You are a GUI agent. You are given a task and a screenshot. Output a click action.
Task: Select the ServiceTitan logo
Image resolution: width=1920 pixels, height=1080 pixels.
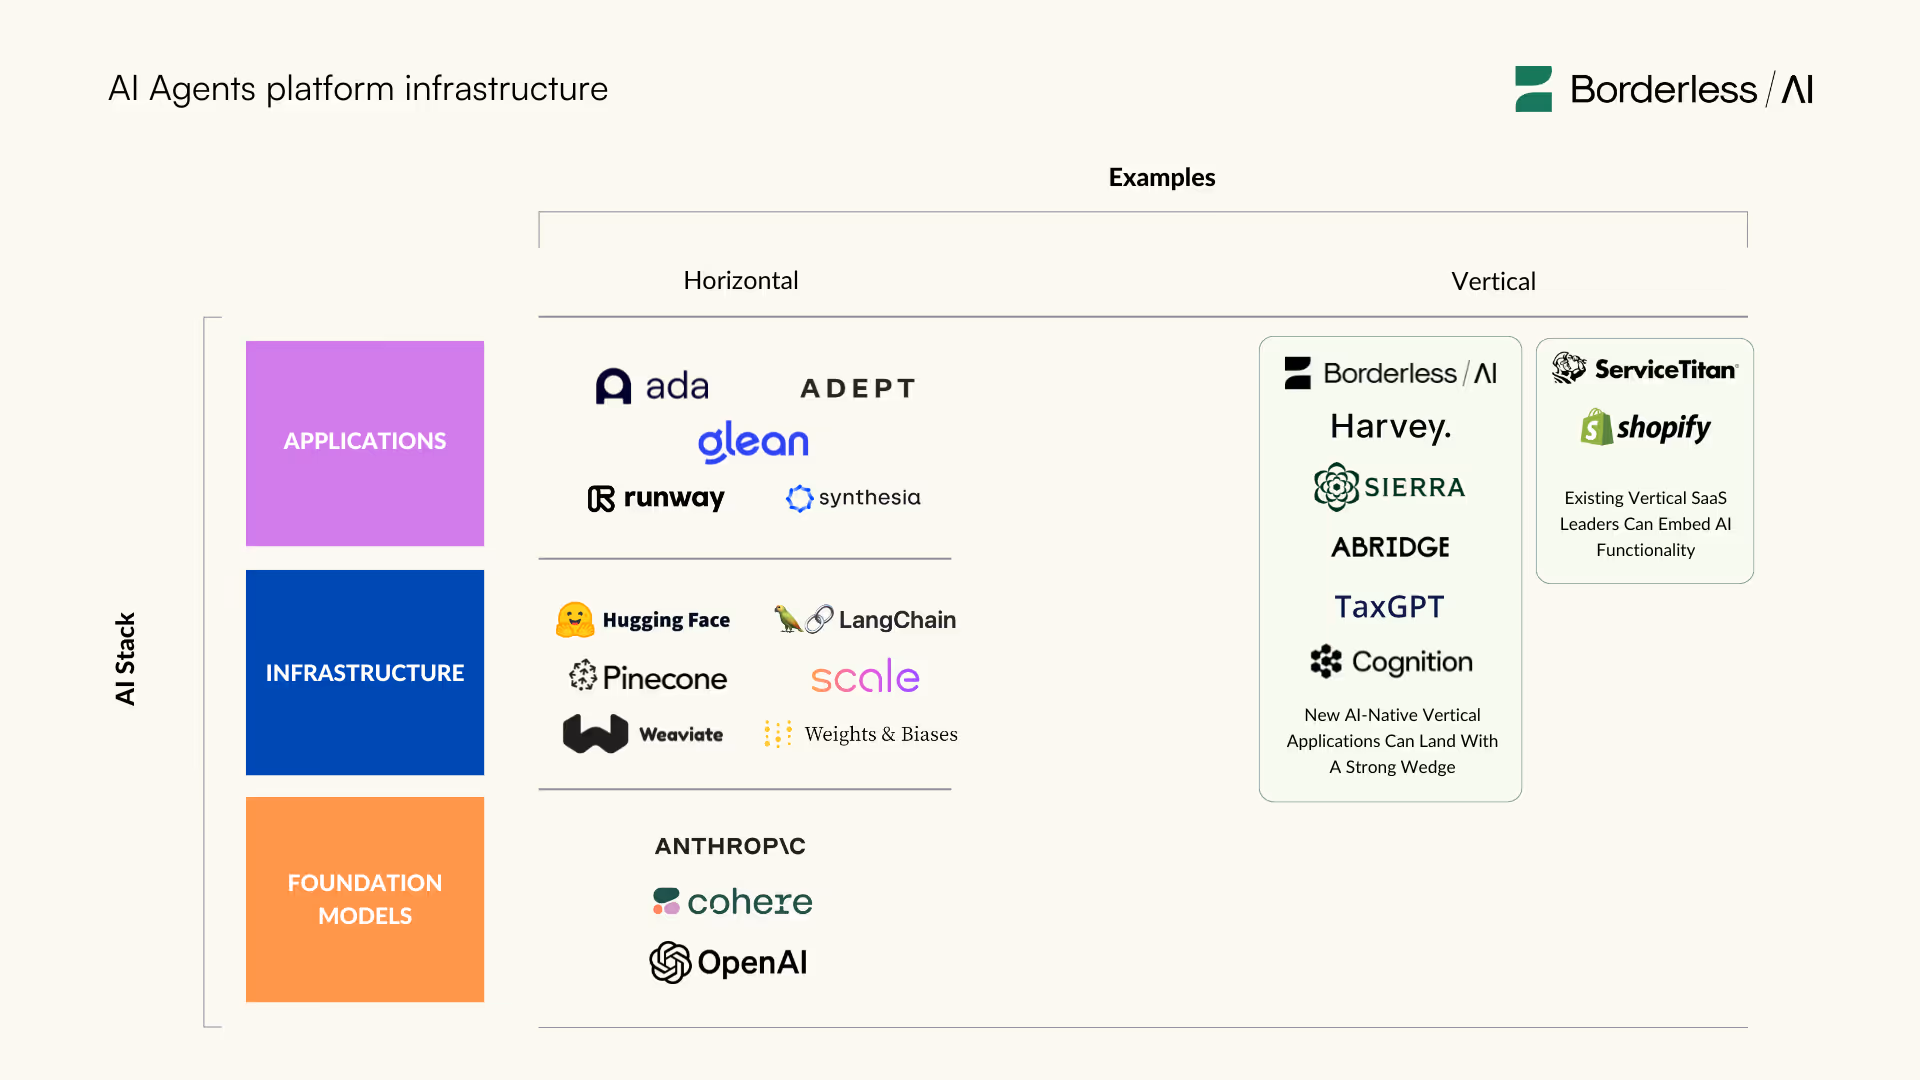click(x=1645, y=369)
